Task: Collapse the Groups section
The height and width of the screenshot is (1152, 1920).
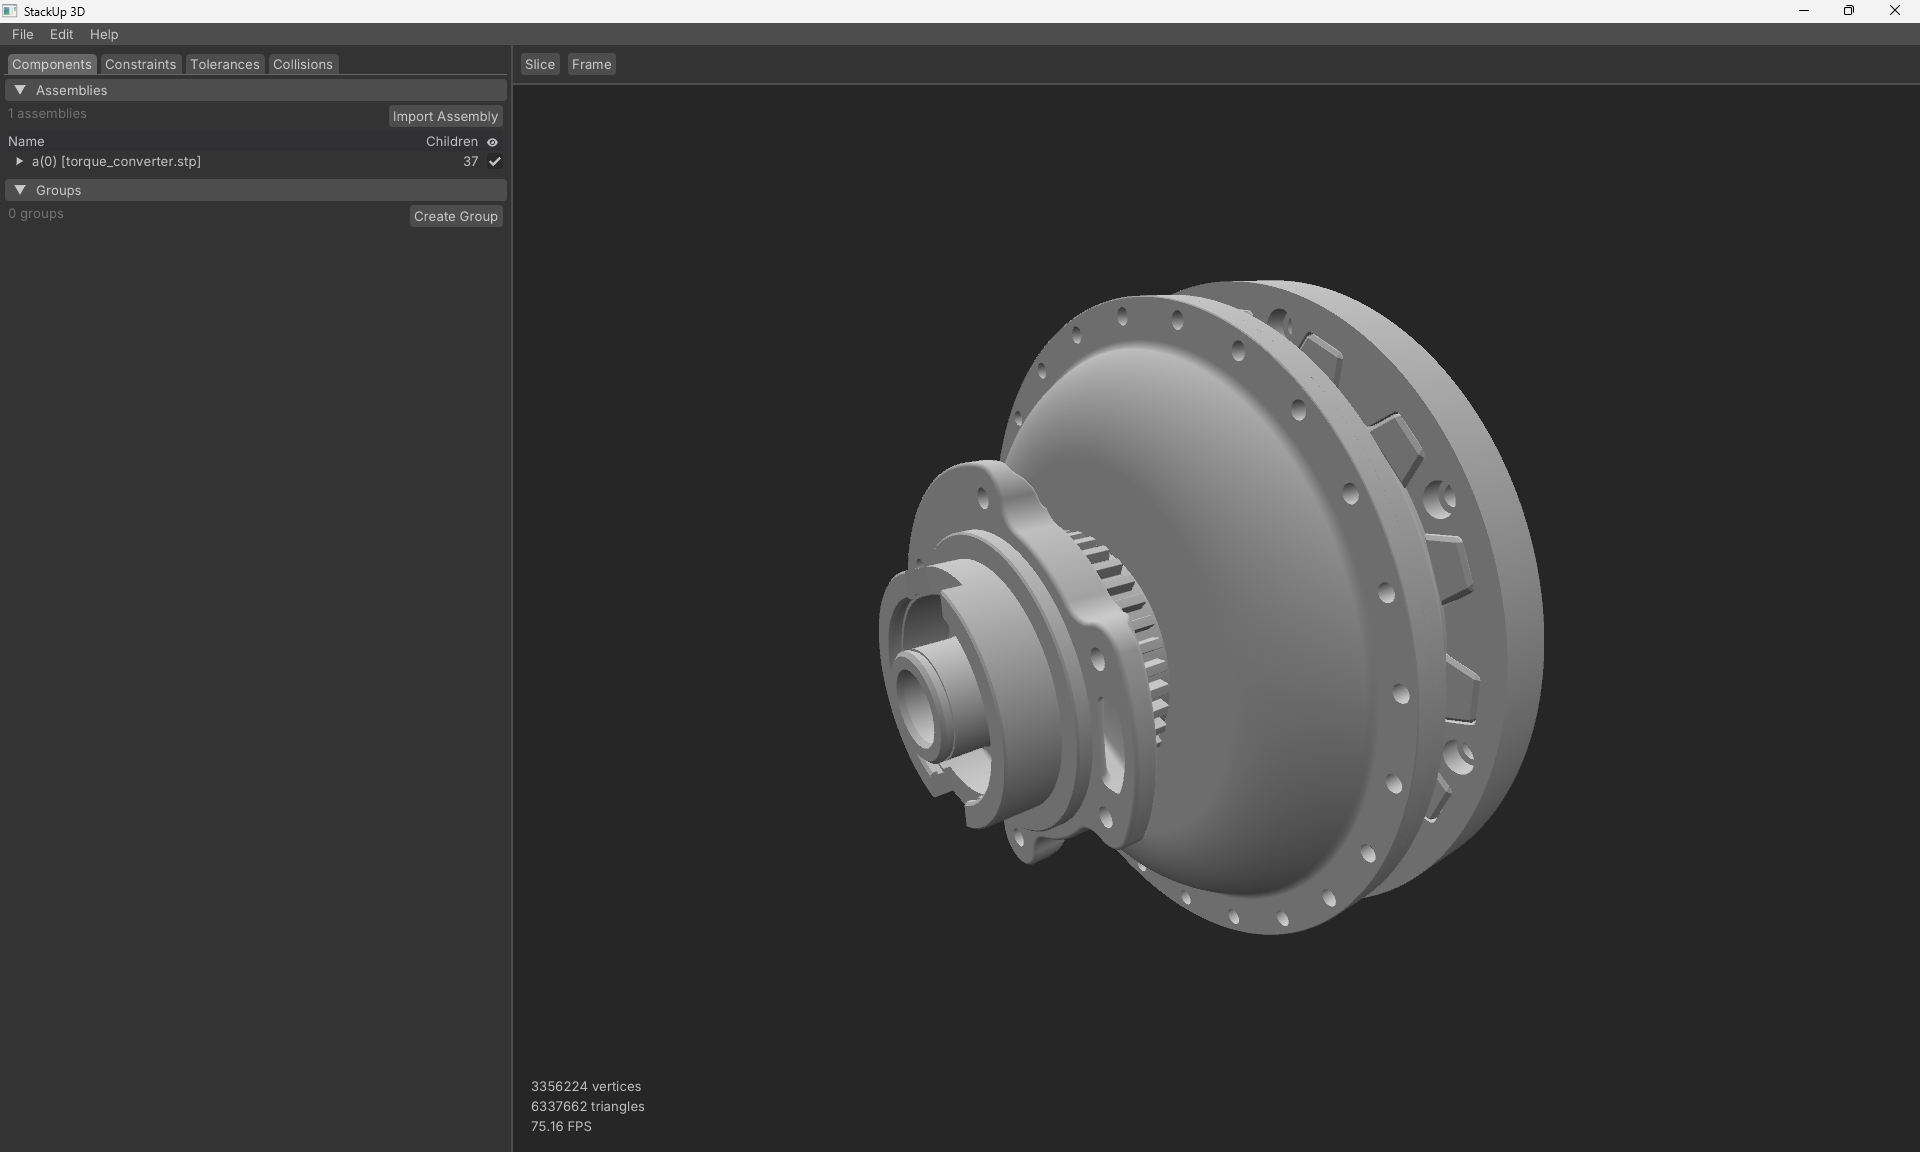Action: click(x=19, y=190)
